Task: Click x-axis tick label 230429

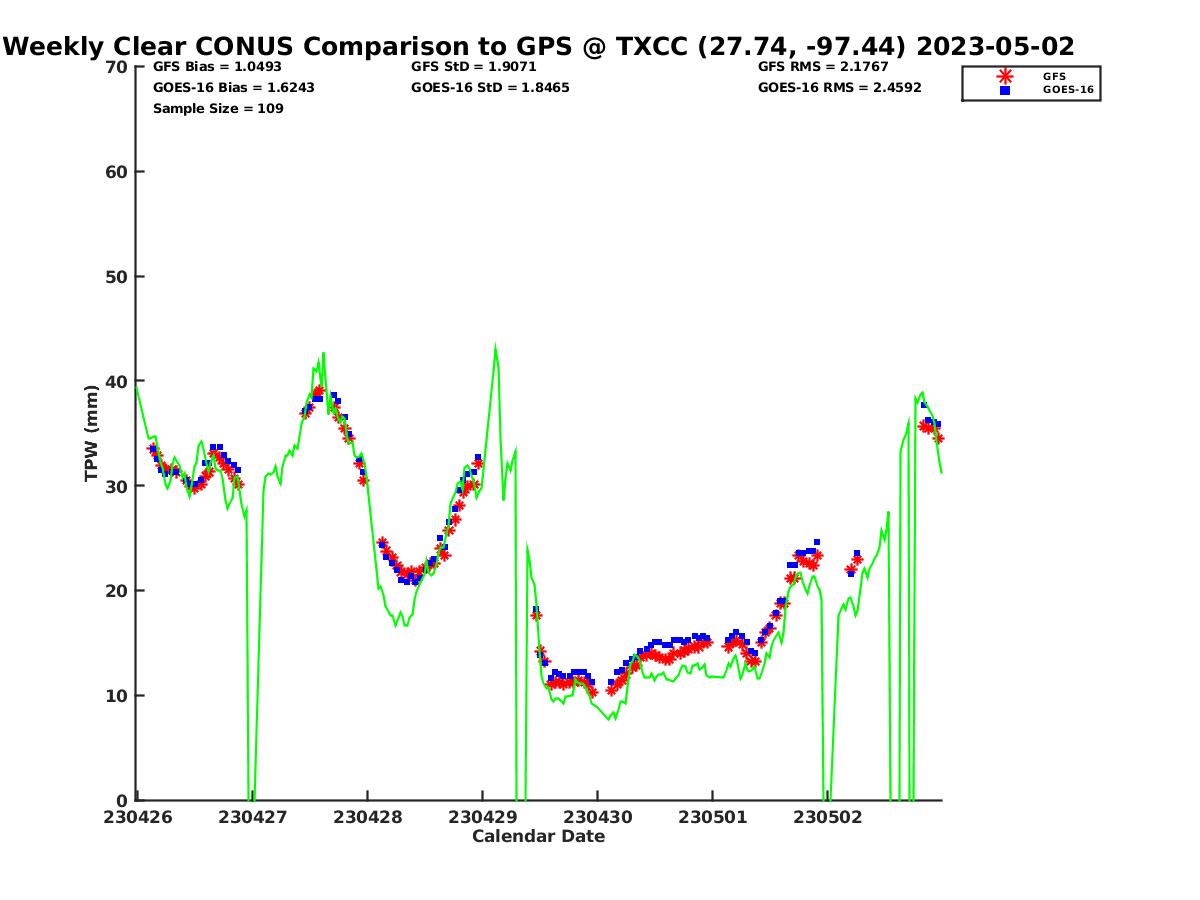Action: pos(482,817)
